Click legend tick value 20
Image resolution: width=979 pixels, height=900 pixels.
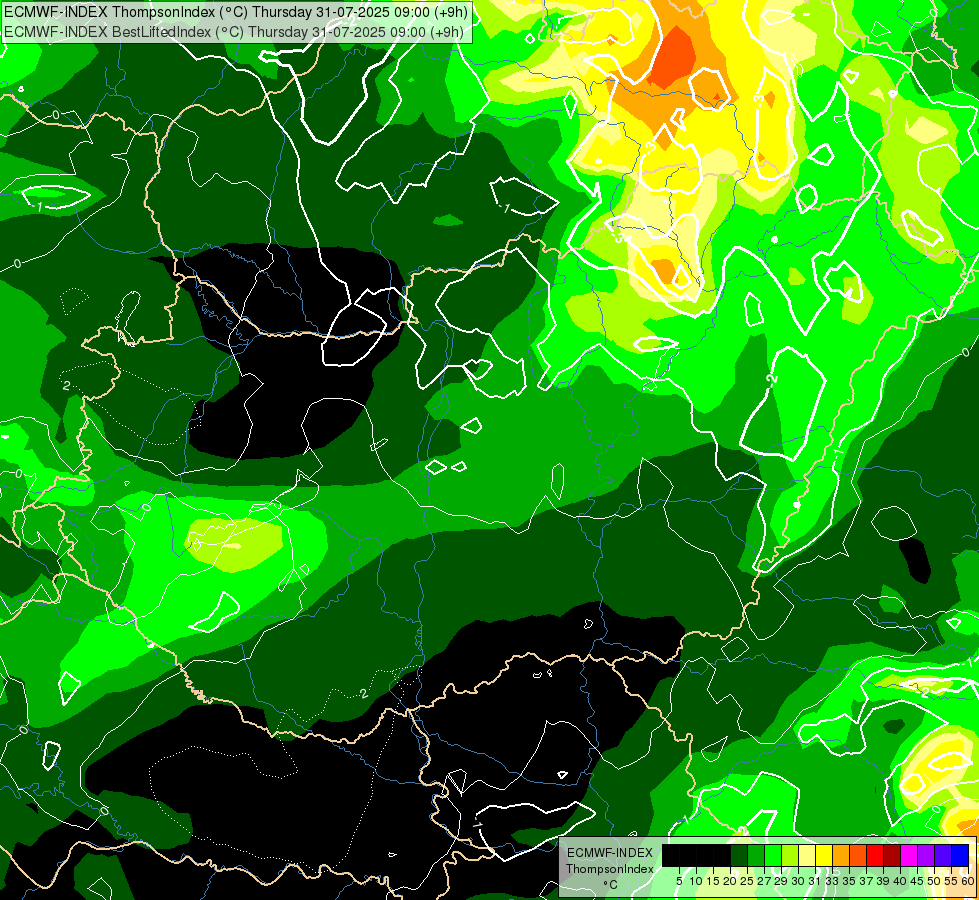pyautogui.click(x=730, y=881)
